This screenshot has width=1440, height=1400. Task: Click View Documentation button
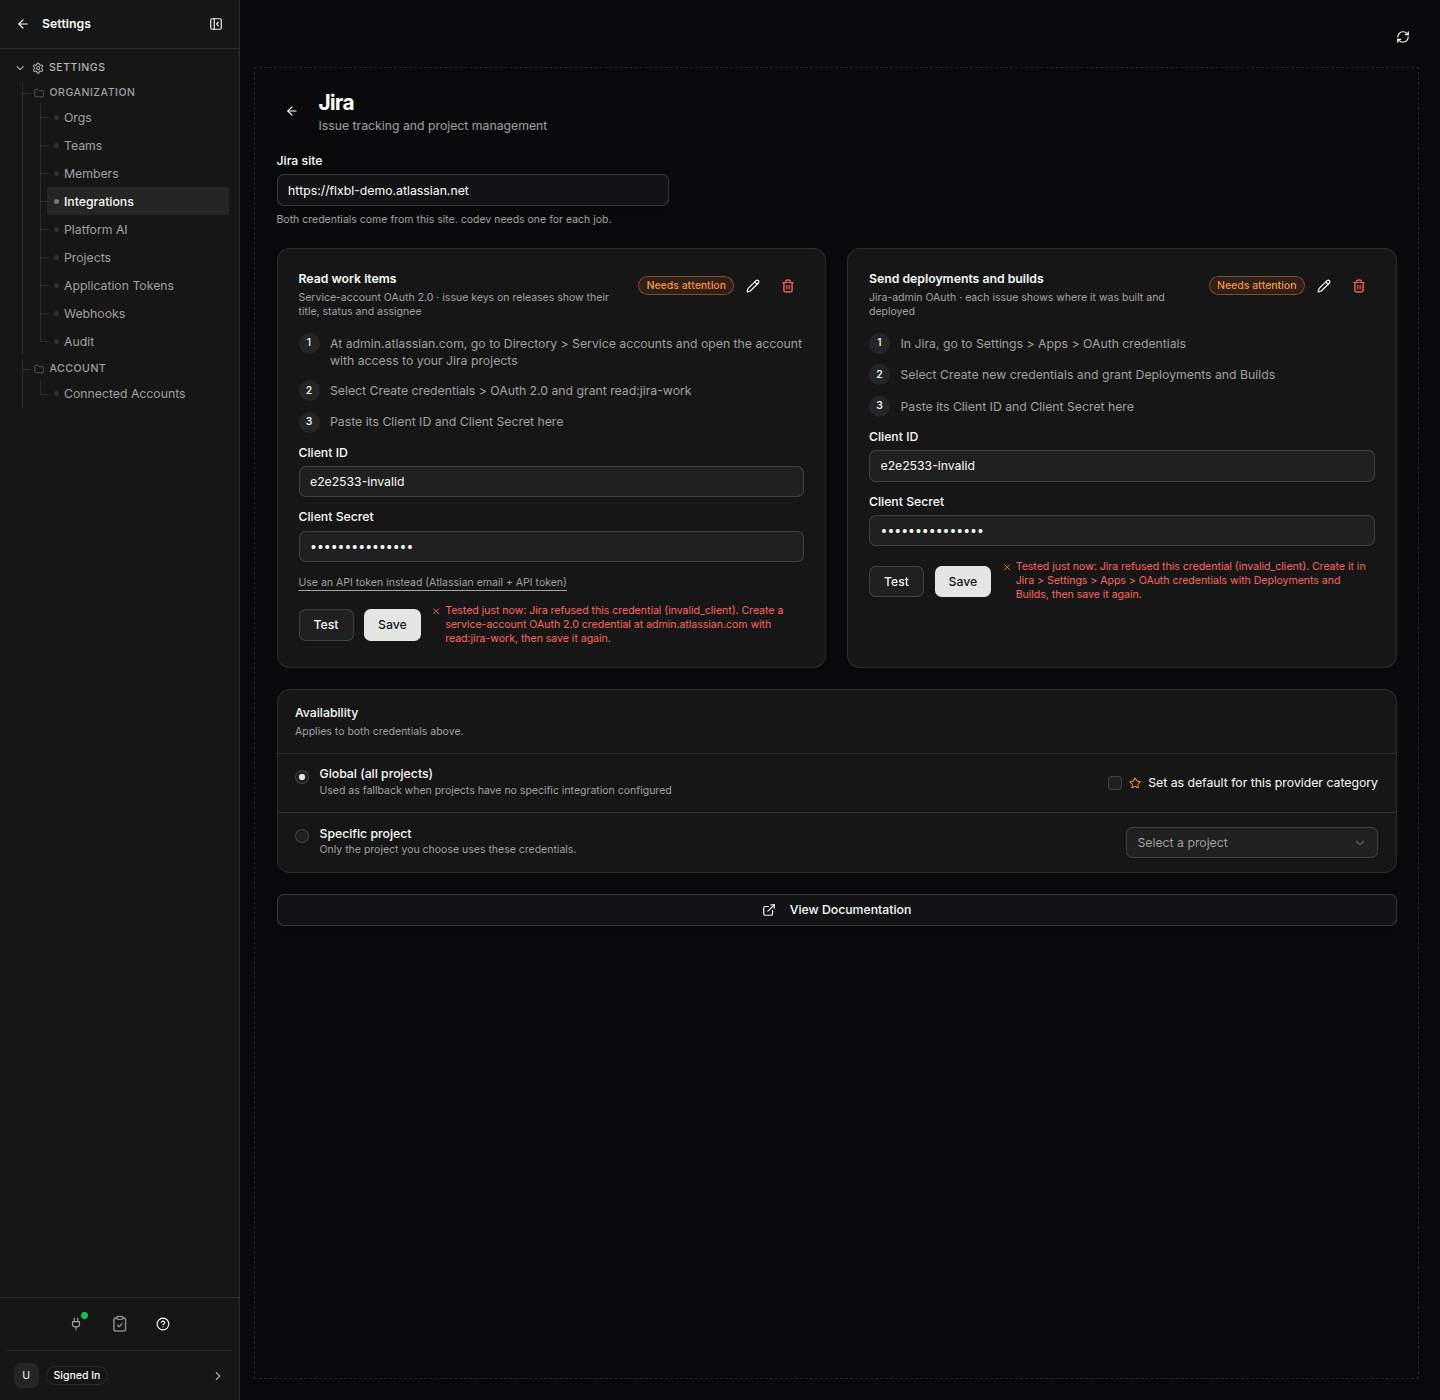point(836,910)
